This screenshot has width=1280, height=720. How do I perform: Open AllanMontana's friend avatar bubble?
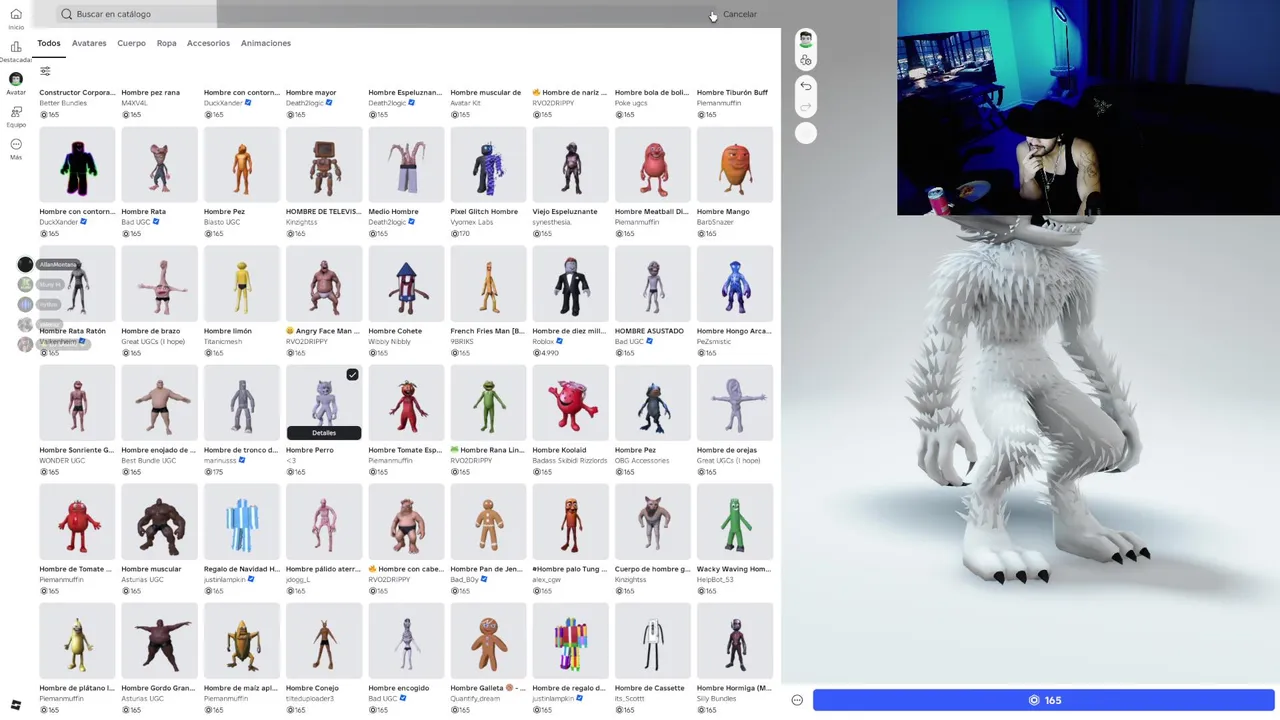point(26,264)
